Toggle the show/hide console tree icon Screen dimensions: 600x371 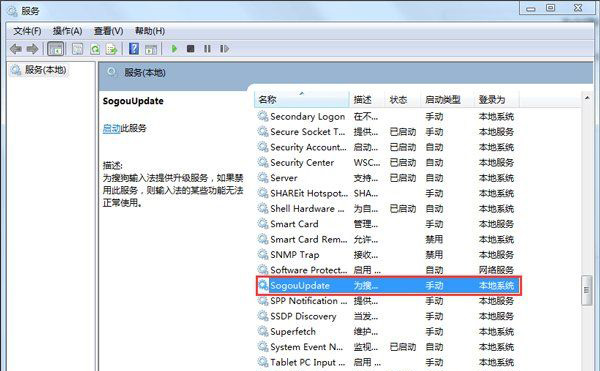(55, 49)
